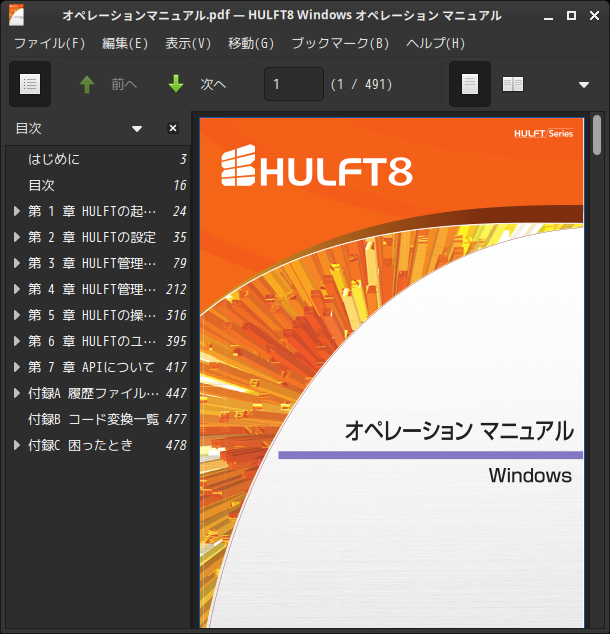This screenshot has height=634, width=610.
Task: Expand 第 1 章 HULFTの起… chapter
Action: pos(17,211)
